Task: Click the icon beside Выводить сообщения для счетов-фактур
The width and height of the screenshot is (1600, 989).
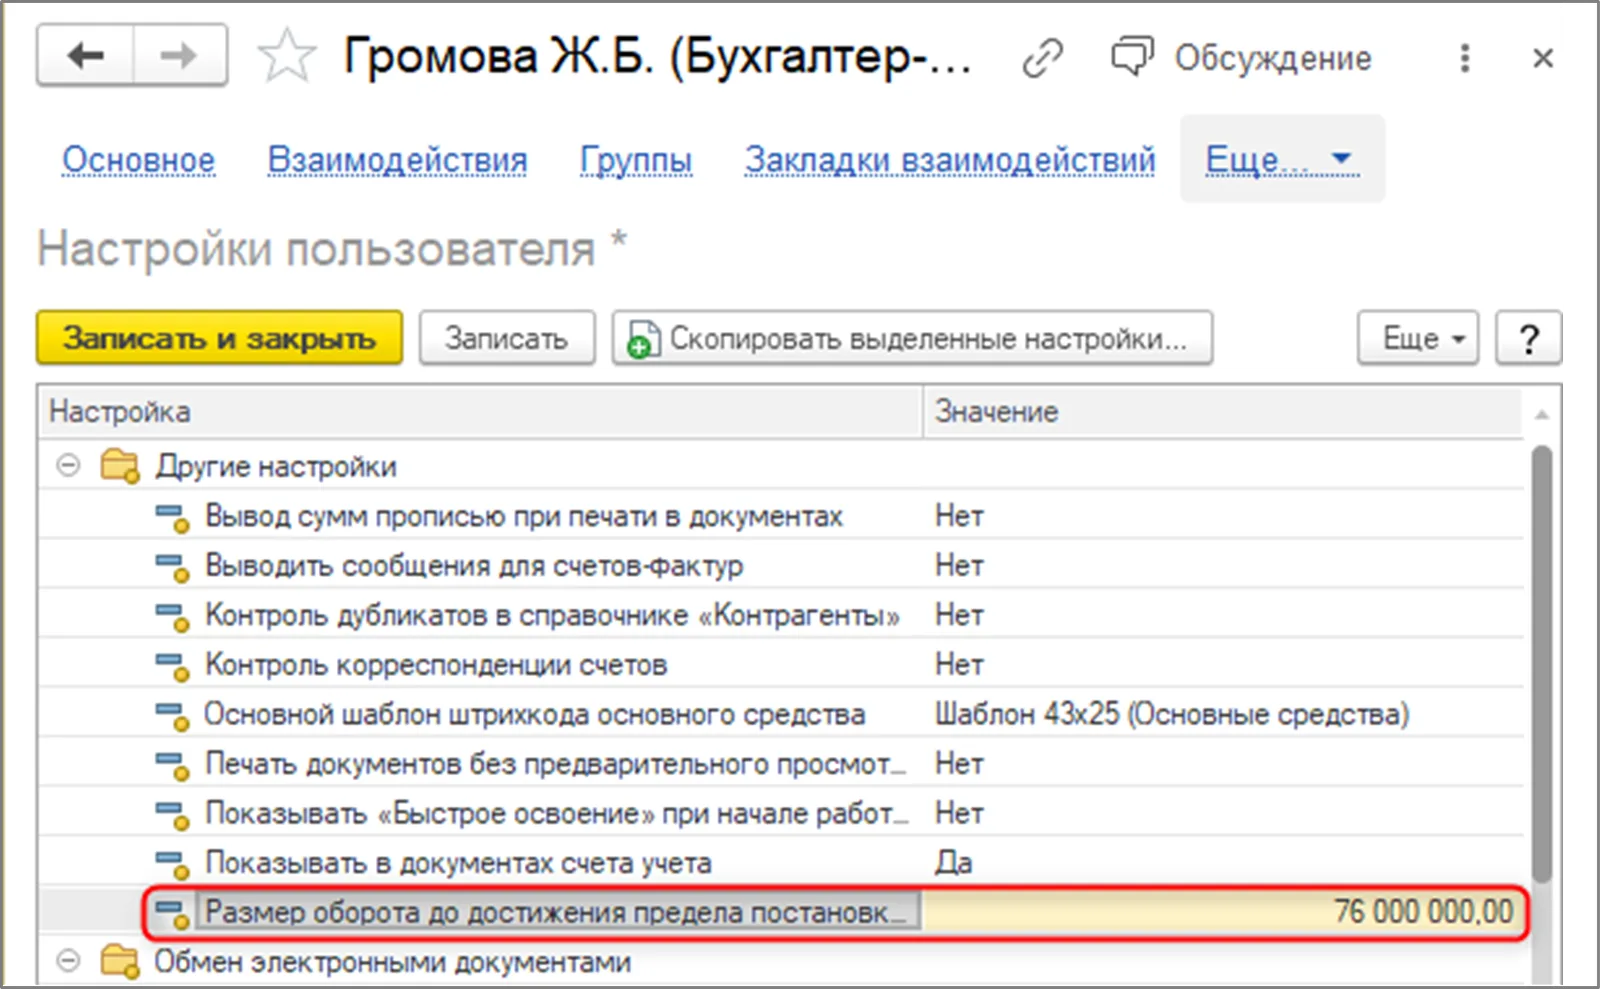Action: pos(172,566)
